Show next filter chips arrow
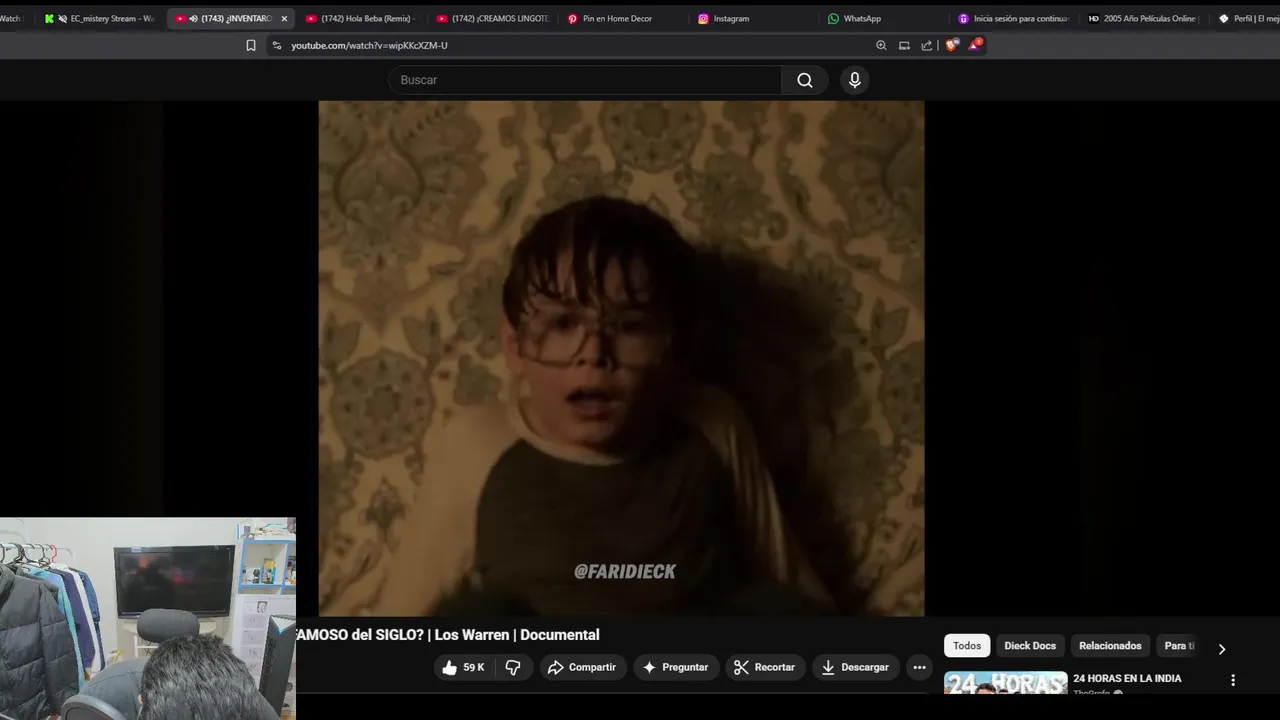This screenshot has width=1280, height=720. coord(1221,648)
